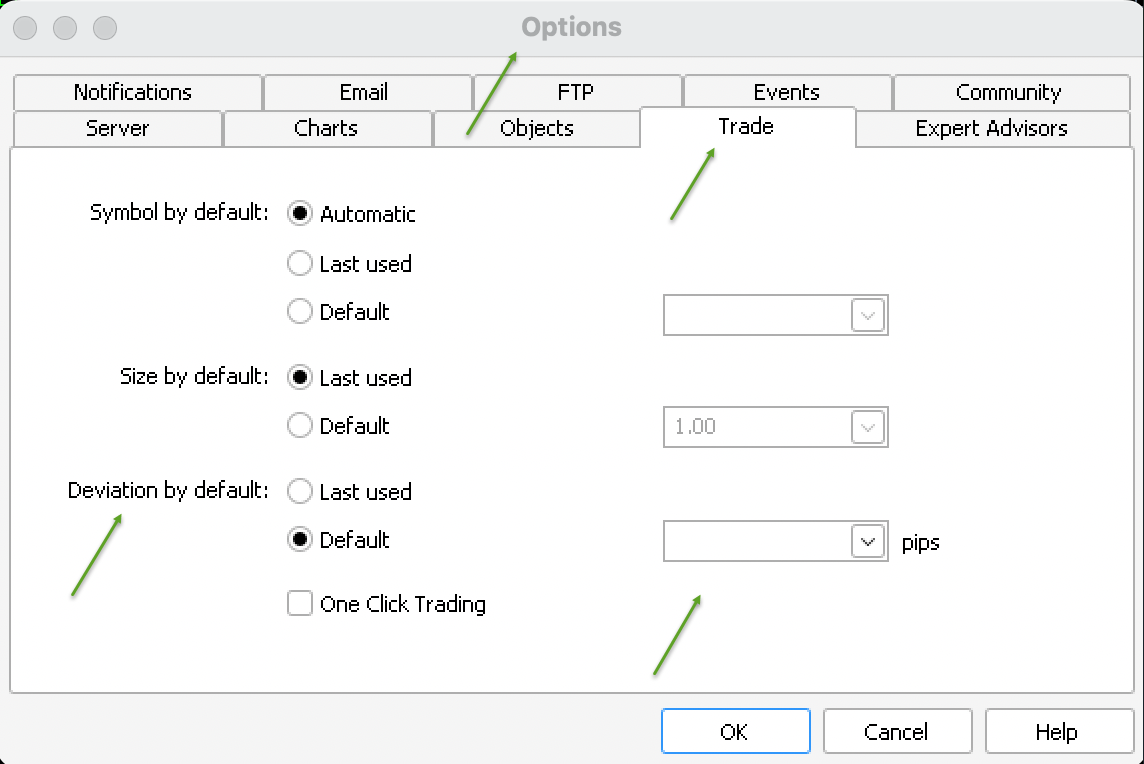Select Default option under Size by default
Viewport: 1144px width, 764px height.
[300, 426]
